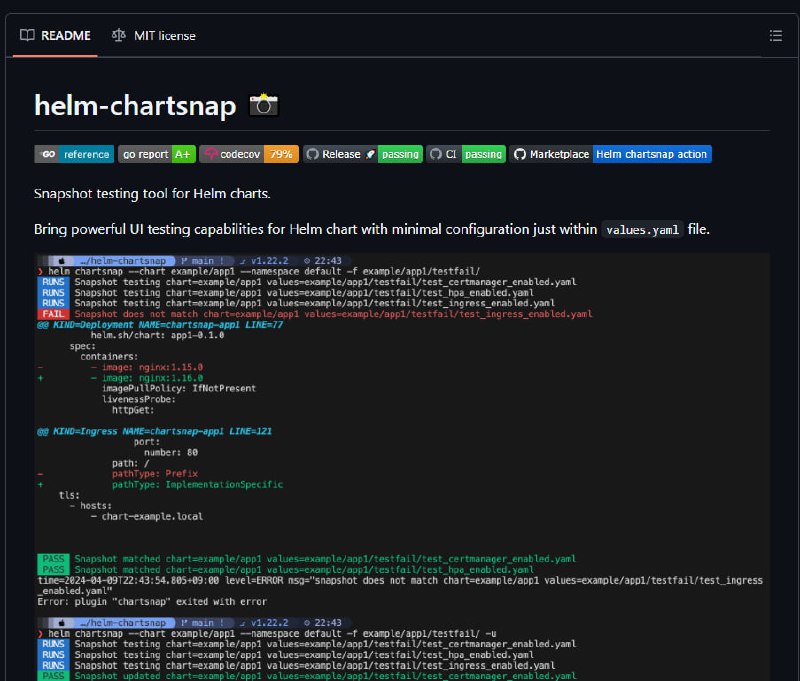Click 'image: nginx:1.16.0' green line
Viewport: 800px width, 681px height.
[153, 378]
